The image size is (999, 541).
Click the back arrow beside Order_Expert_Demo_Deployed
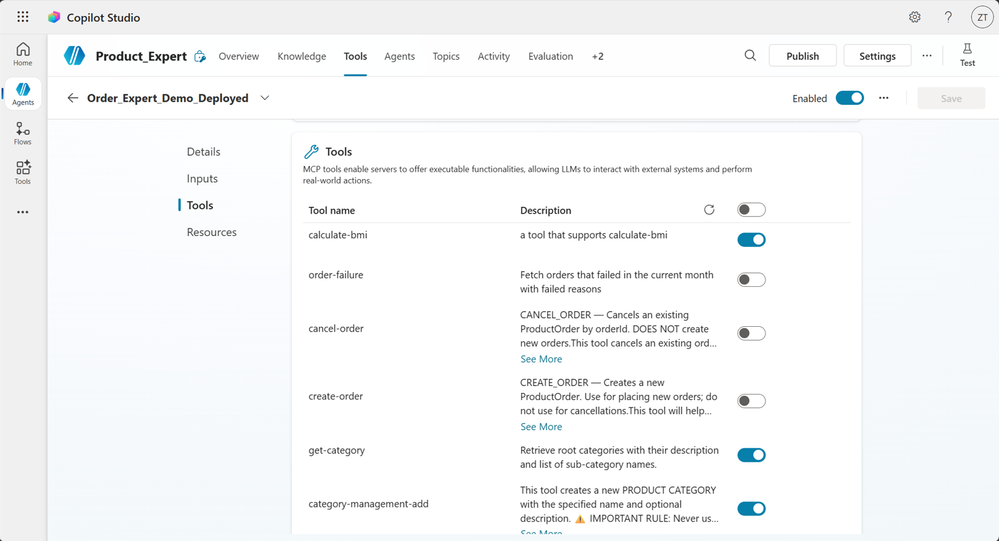[x=73, y=98]
